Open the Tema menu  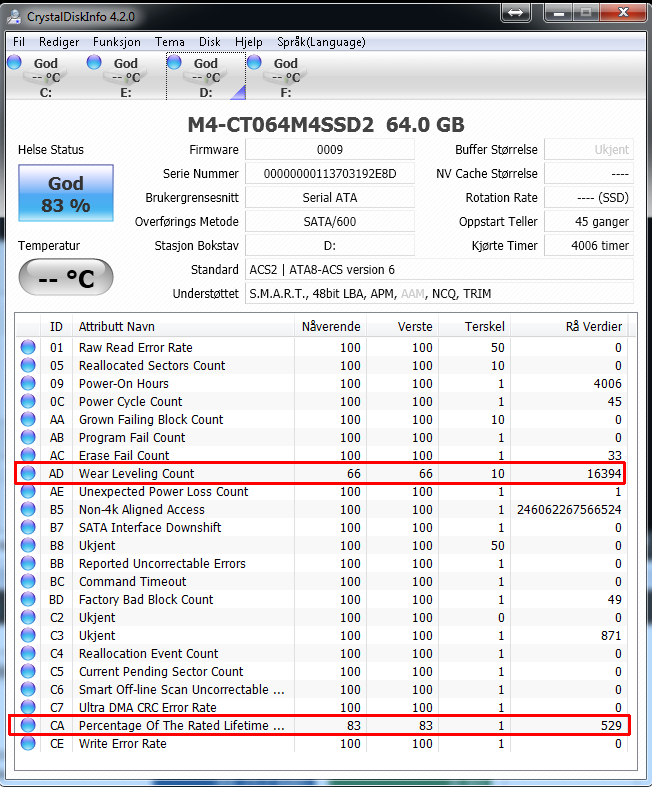[x=170, y=42]
